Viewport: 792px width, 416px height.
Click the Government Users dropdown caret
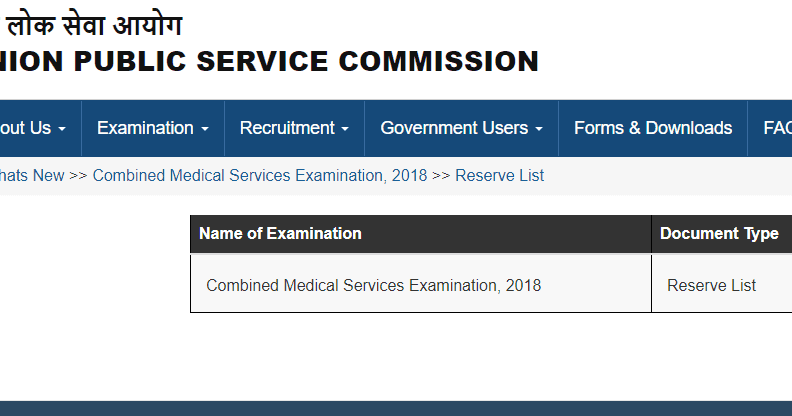(x=538, y=129)
